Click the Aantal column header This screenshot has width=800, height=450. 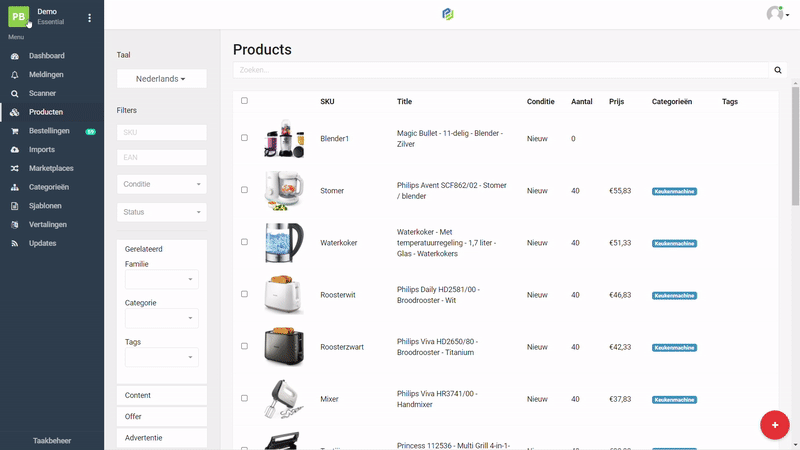(582, 102)
